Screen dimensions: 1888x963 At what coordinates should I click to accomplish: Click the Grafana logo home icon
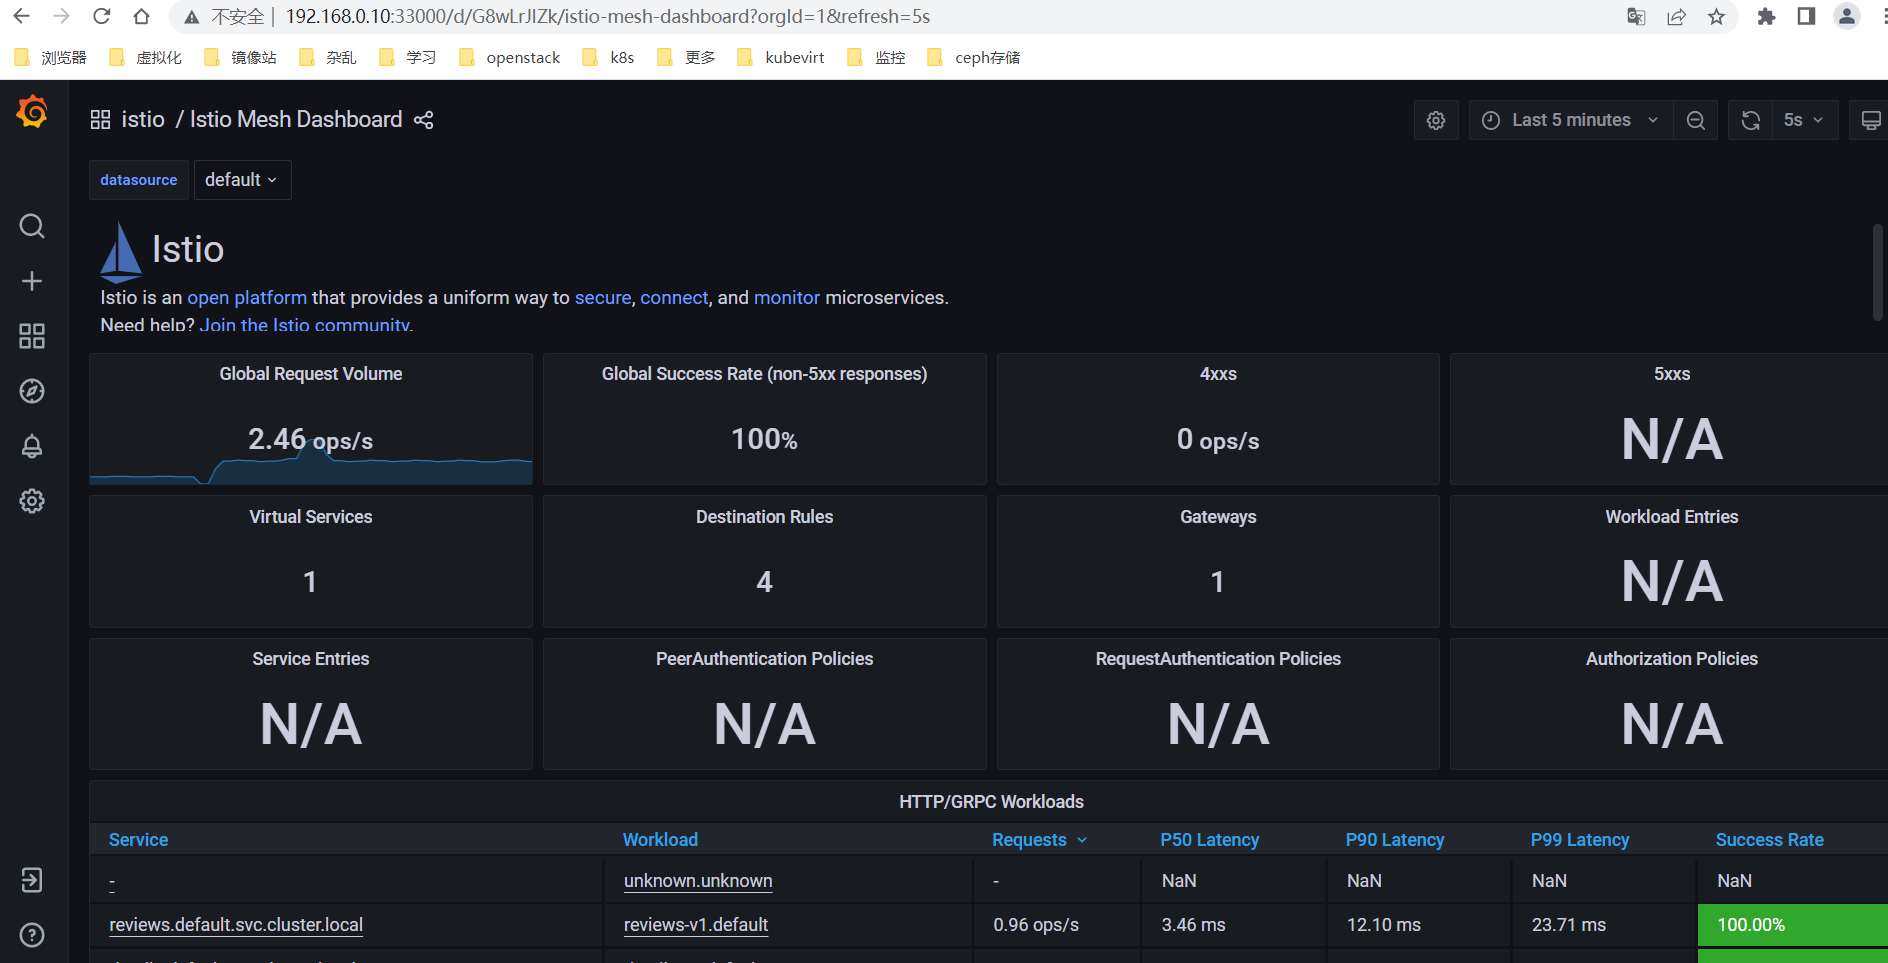[x=32, y=112]
